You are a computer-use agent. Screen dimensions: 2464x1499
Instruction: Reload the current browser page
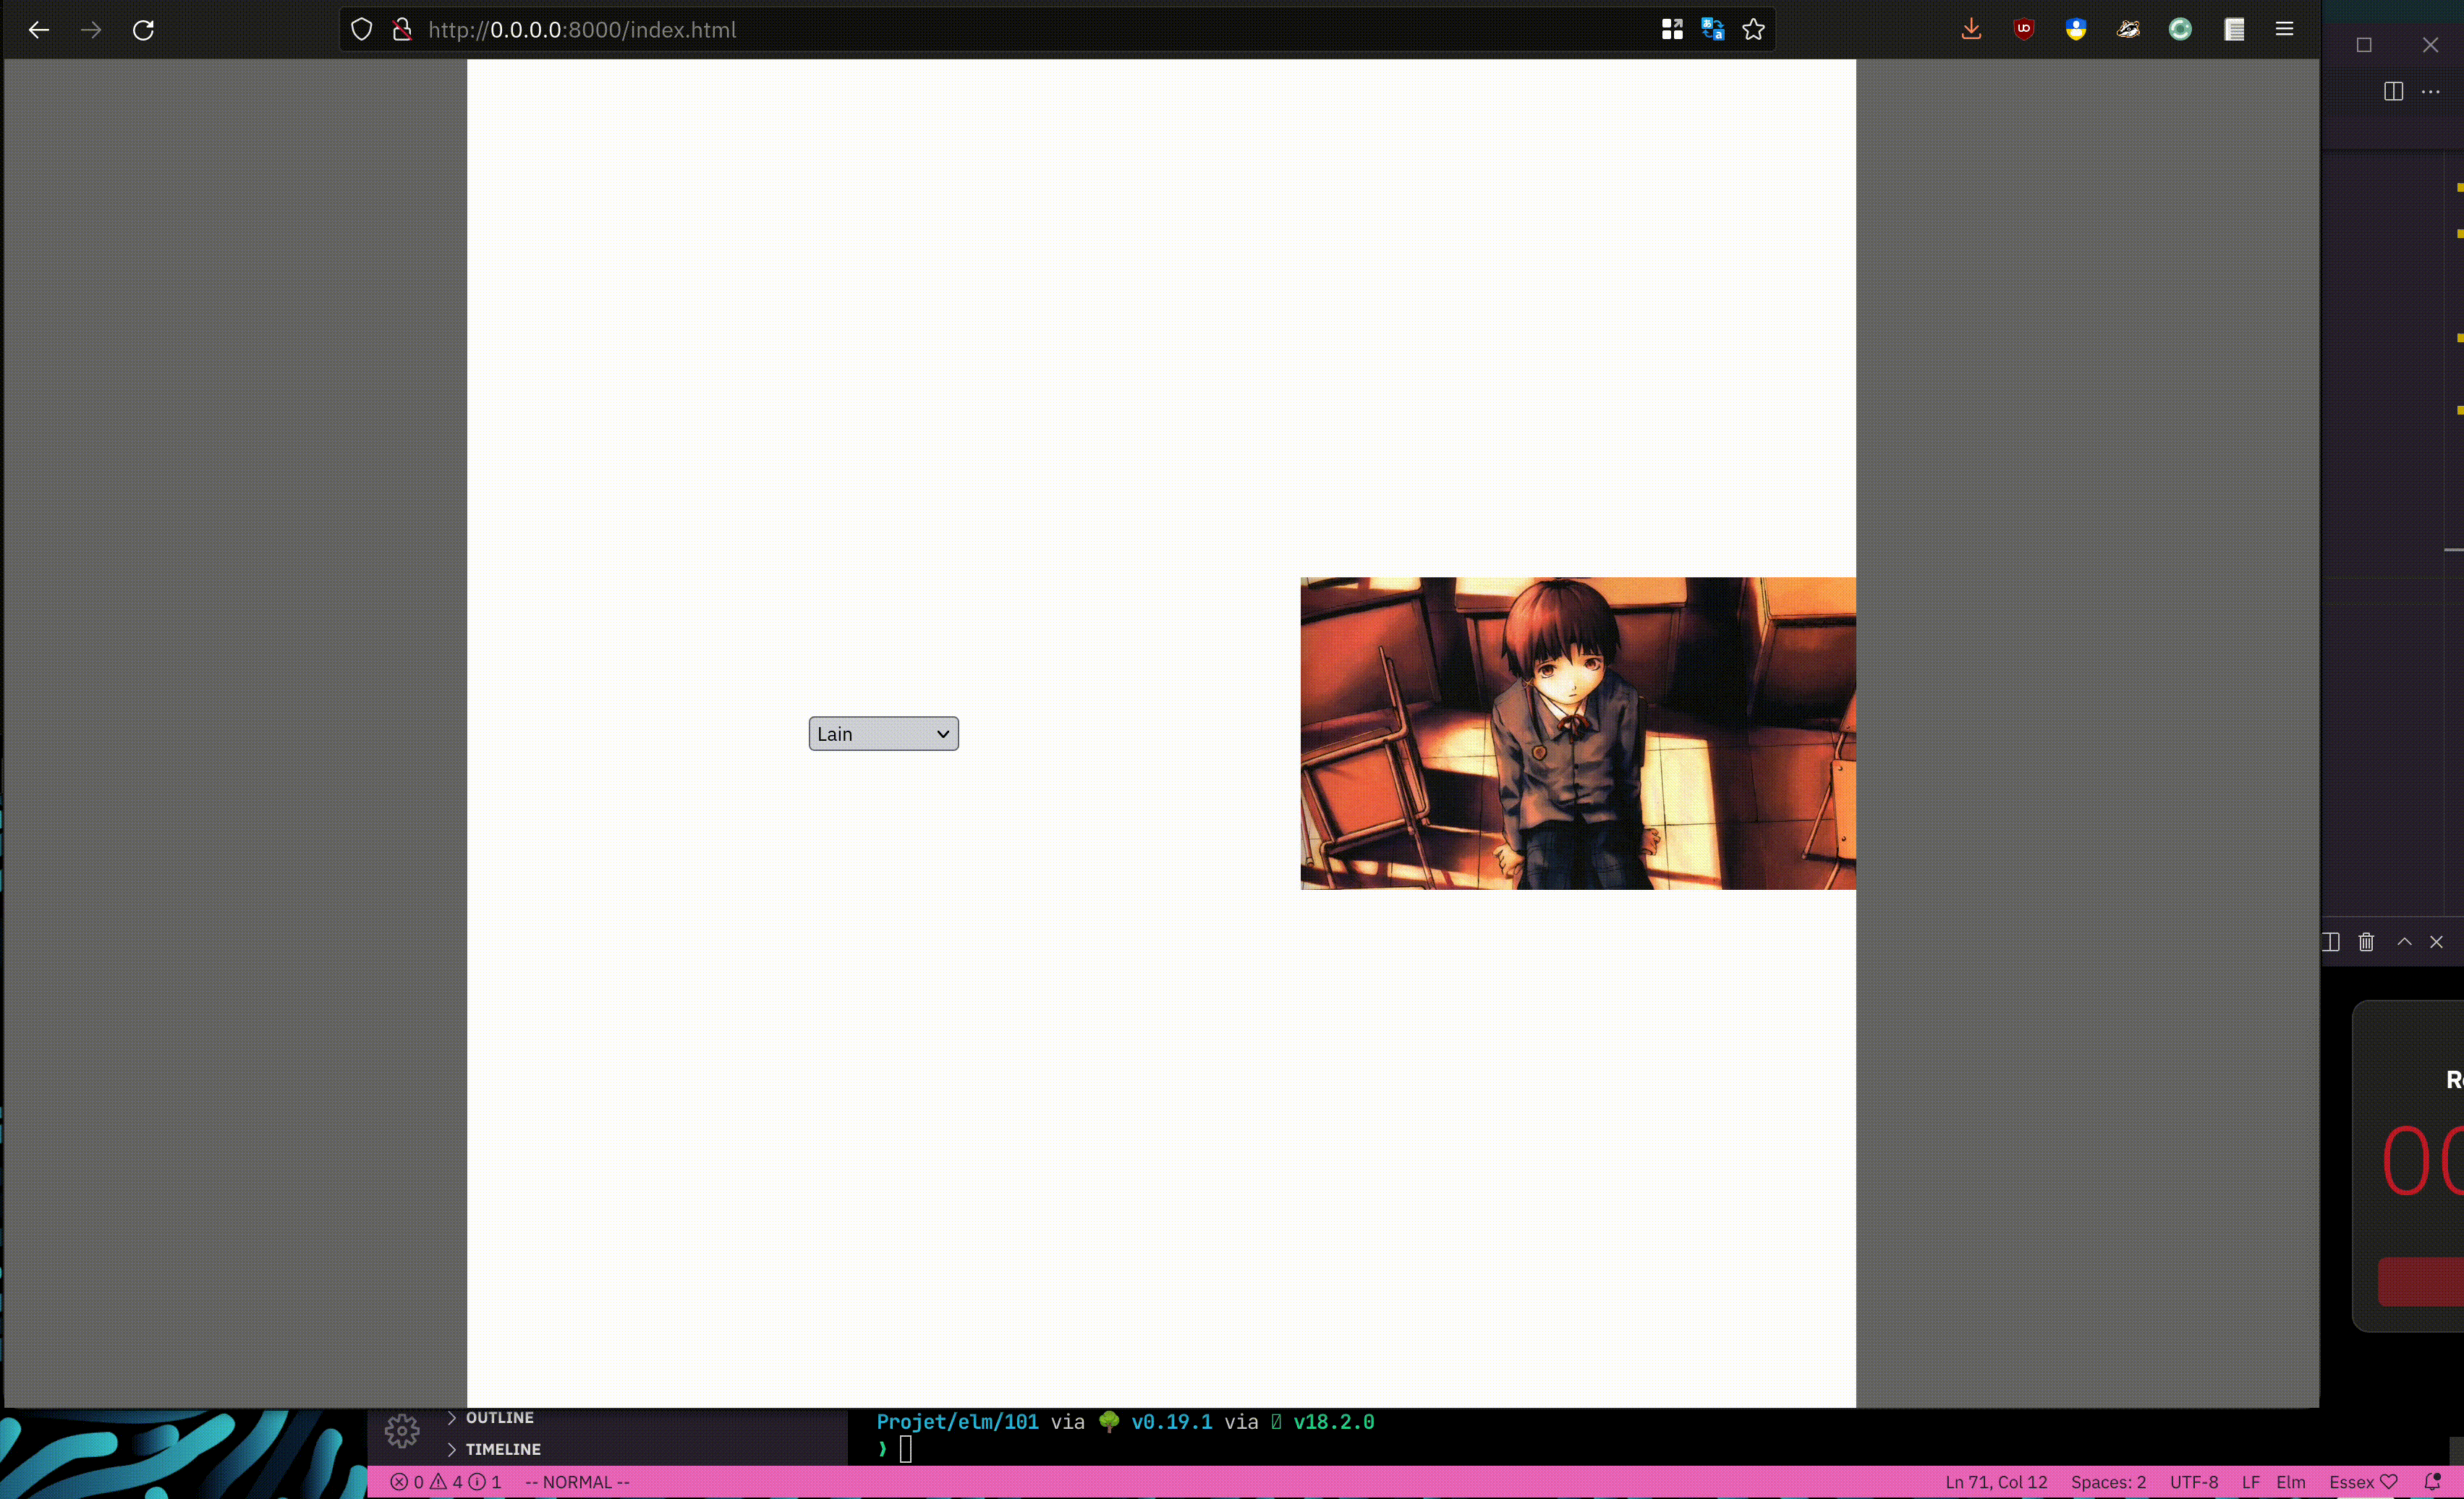tap(143, 30)
